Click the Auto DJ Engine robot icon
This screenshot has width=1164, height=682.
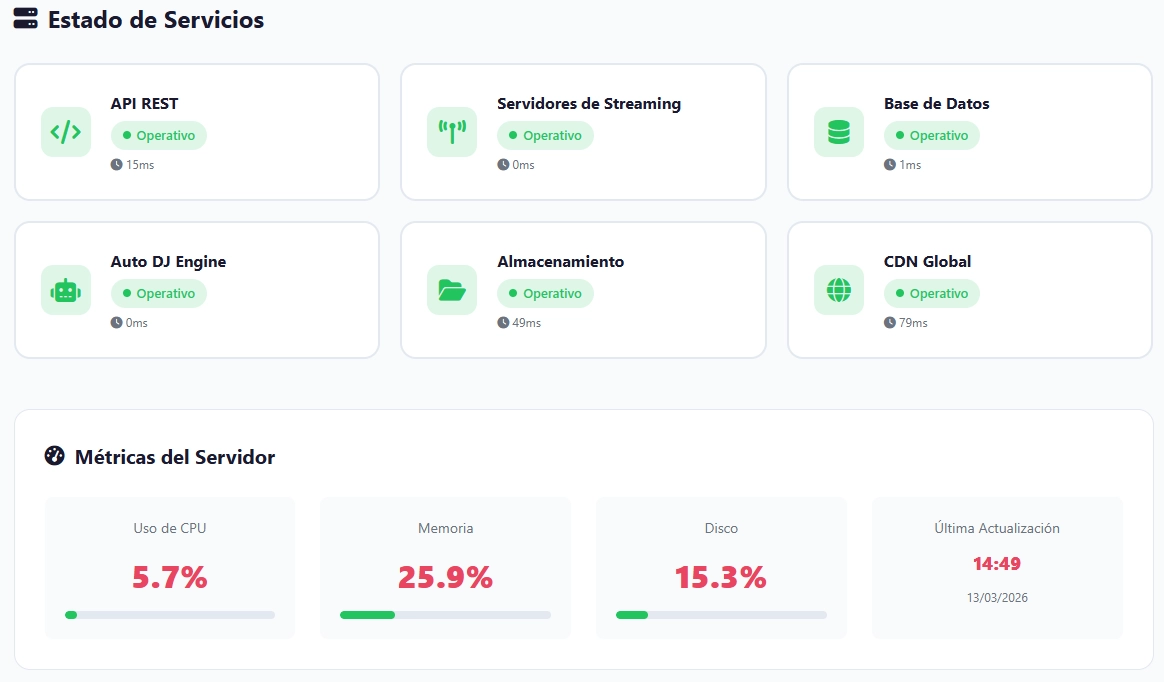pyautogui.click(x=66, y=290)
